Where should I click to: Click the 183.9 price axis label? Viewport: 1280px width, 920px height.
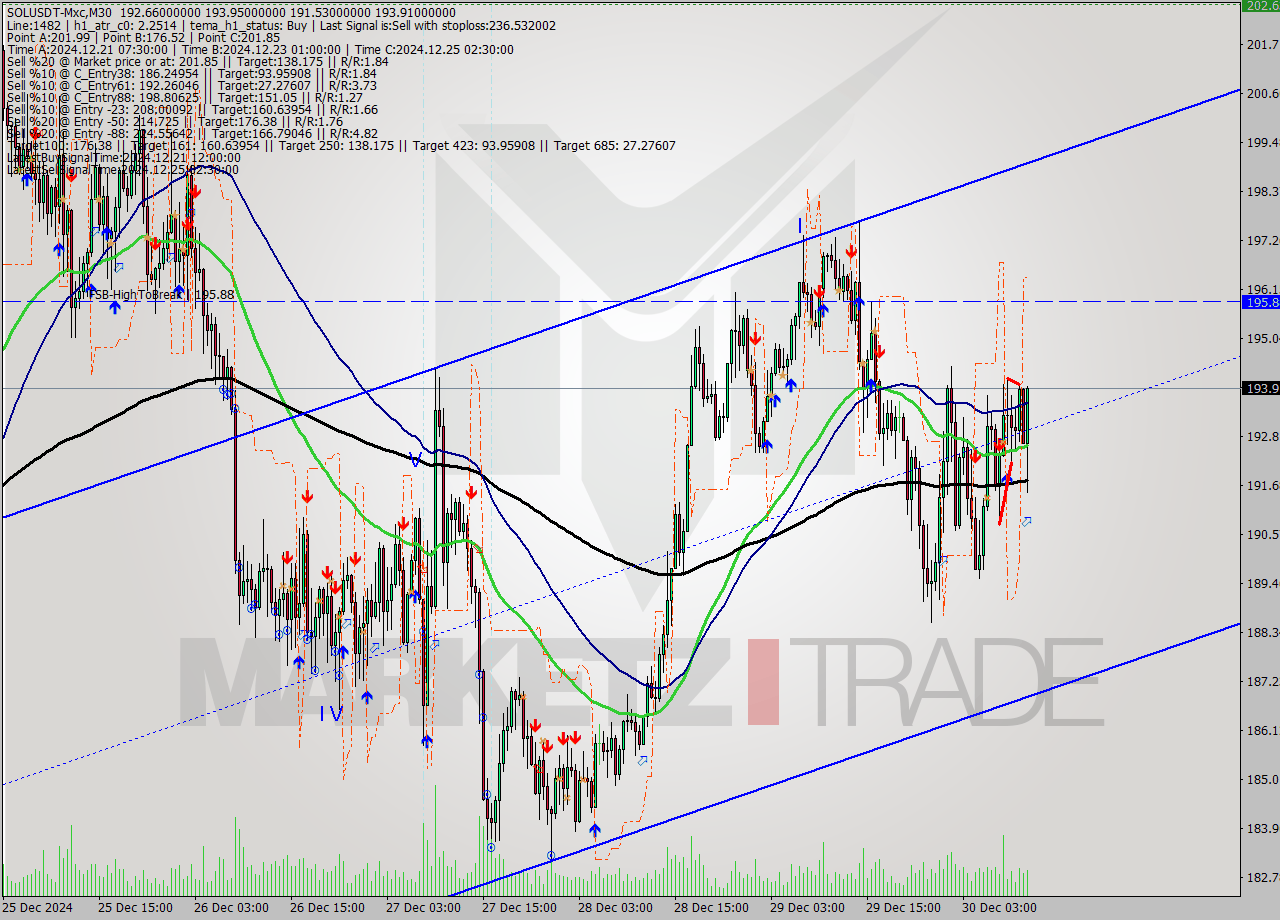(x=1262, y=828)
